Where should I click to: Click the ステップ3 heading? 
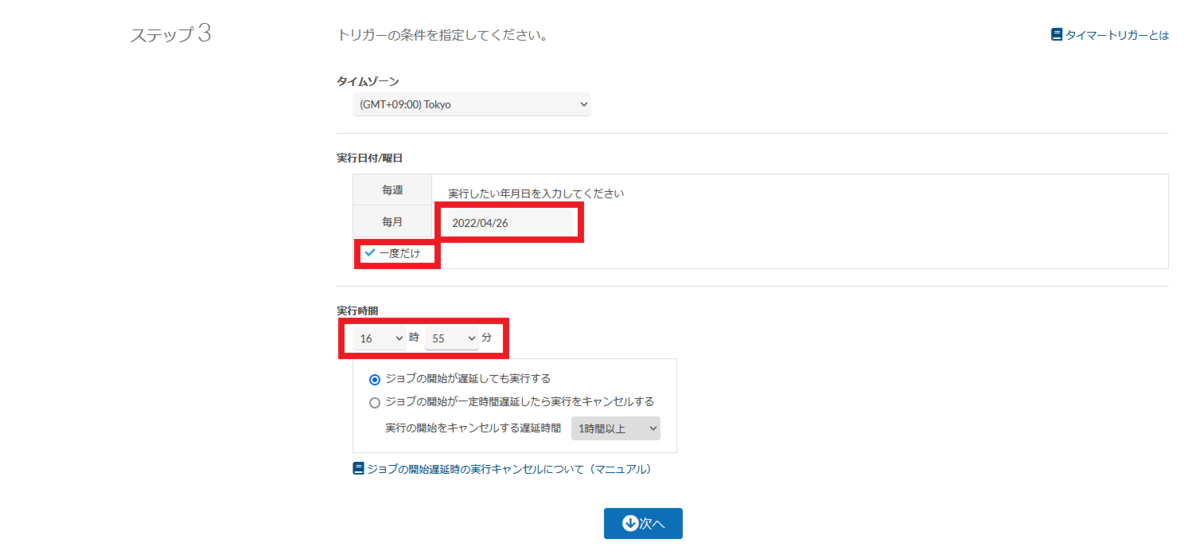[171, 35]
